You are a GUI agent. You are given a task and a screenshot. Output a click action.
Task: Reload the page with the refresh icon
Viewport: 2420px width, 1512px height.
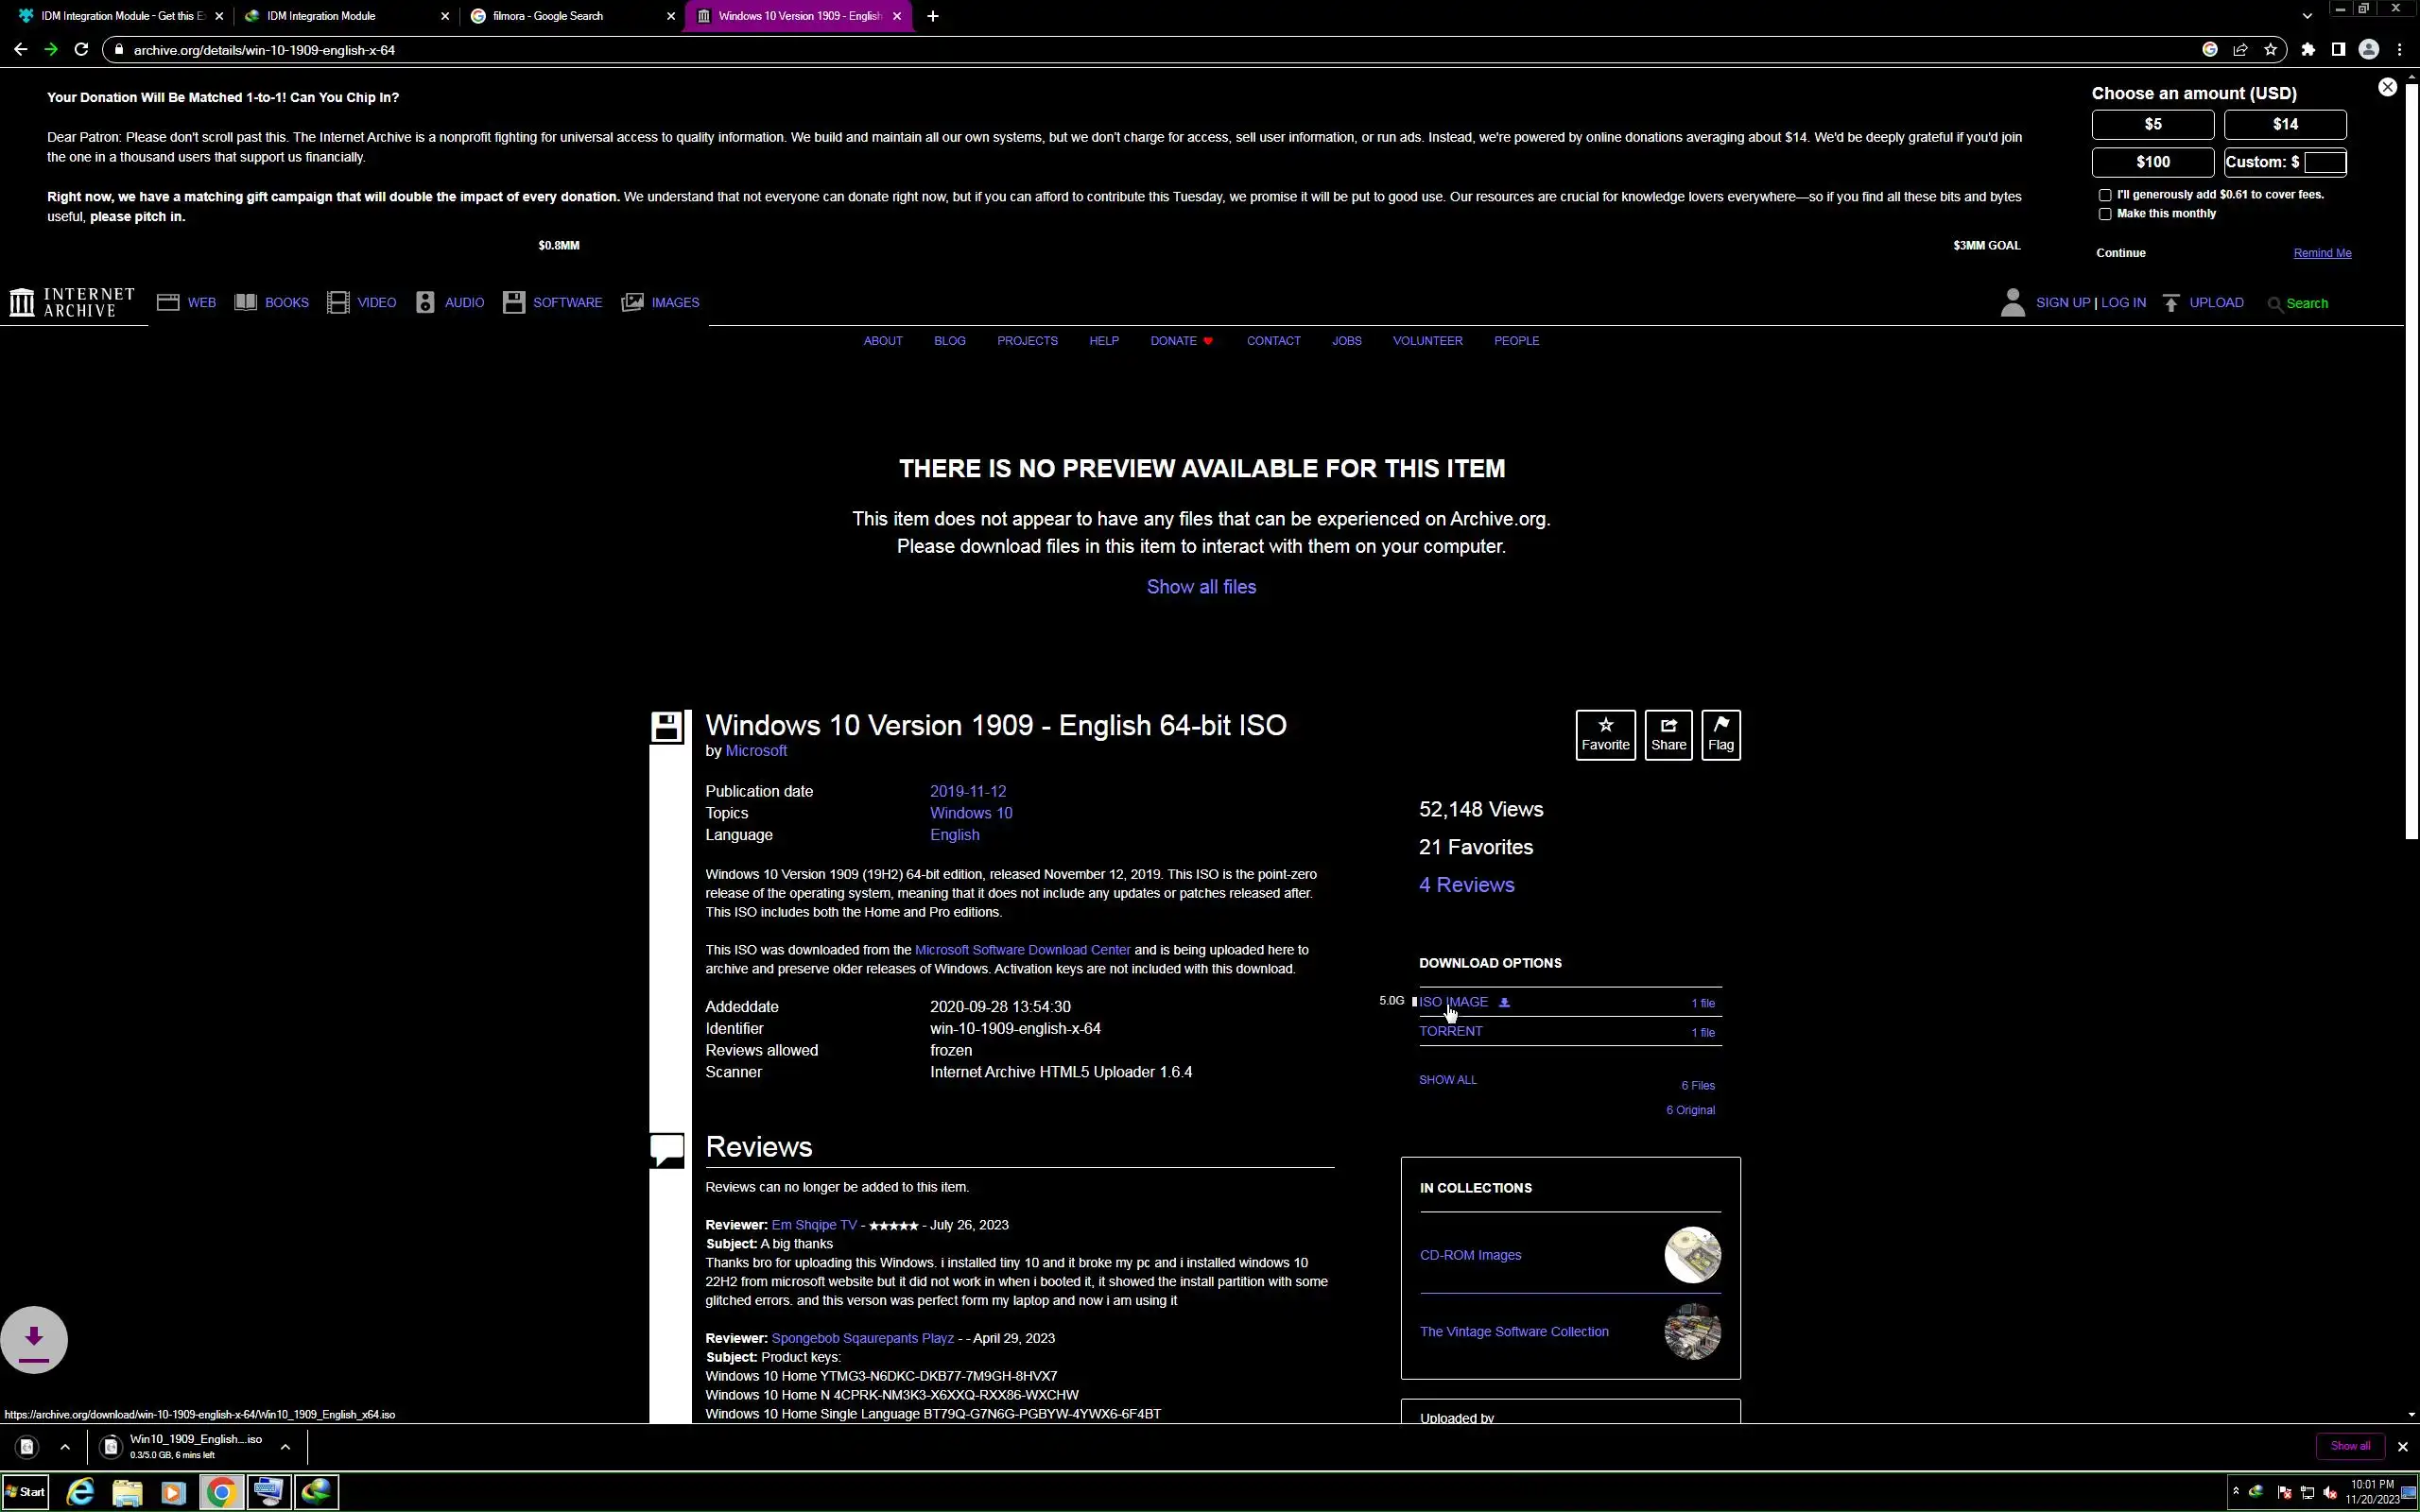(x=81, y=49)
